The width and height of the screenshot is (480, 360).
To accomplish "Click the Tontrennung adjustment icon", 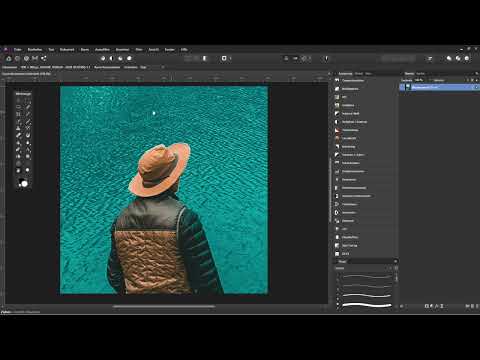I will point(337,130).
